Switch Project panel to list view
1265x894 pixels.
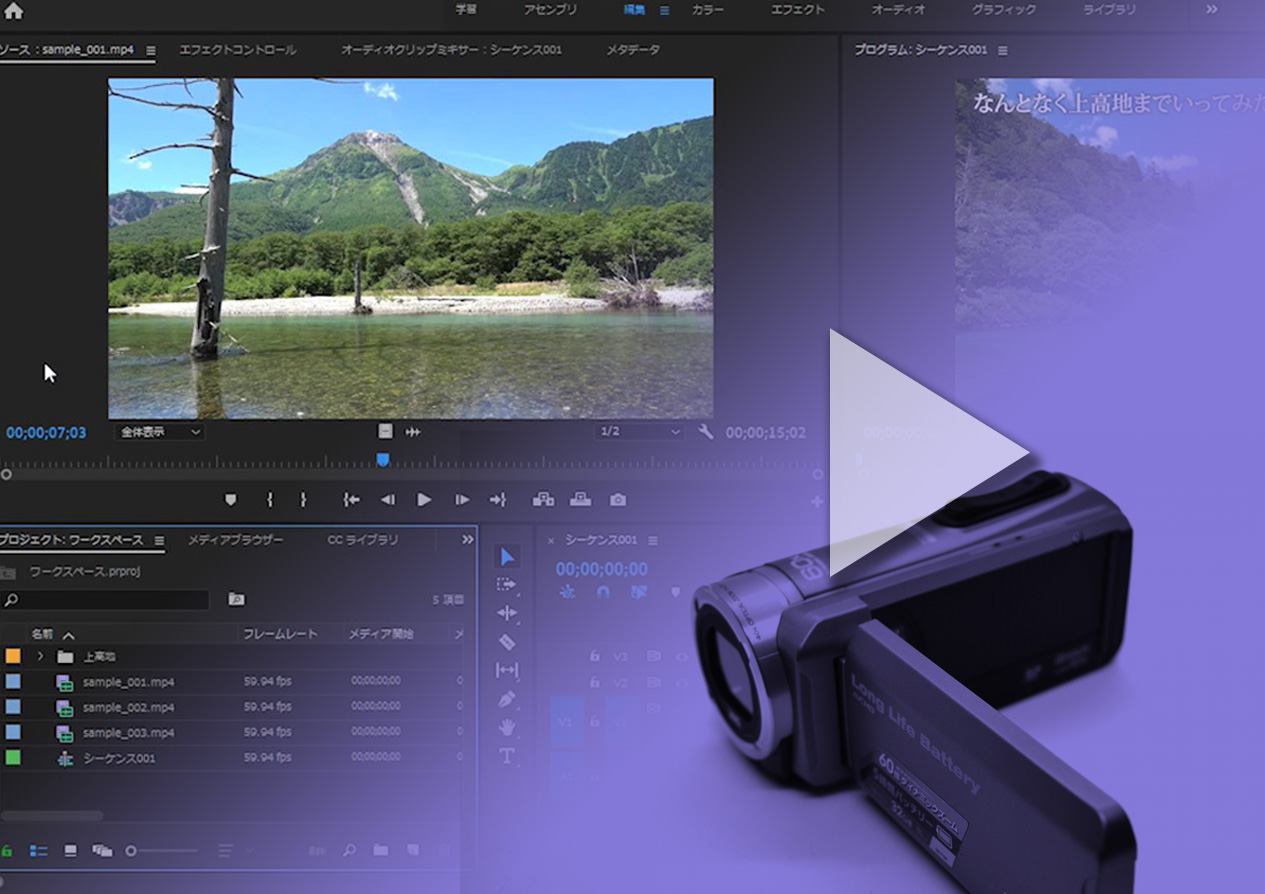38,851
